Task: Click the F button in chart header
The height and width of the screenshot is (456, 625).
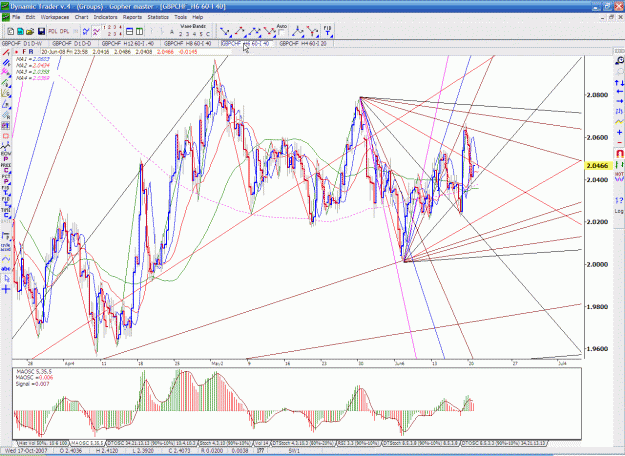Action: click(24, 52)
